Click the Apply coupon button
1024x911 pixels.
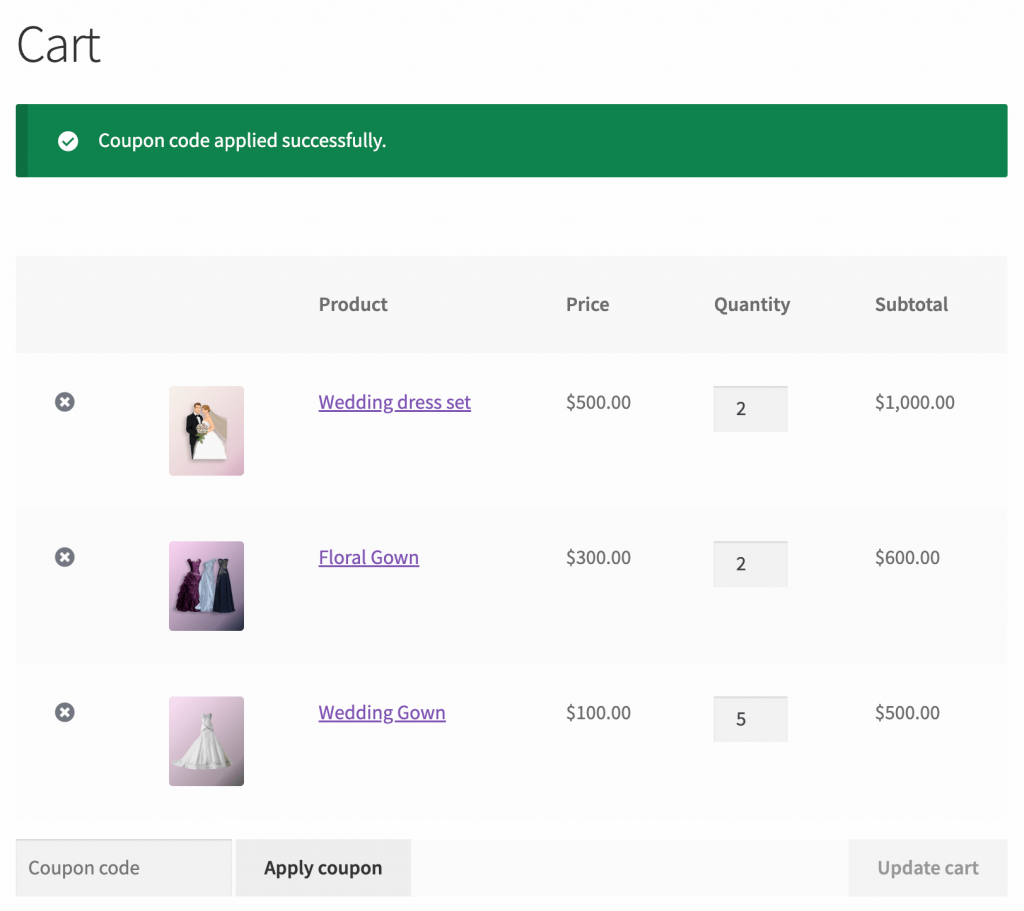(x=323, y=868)
